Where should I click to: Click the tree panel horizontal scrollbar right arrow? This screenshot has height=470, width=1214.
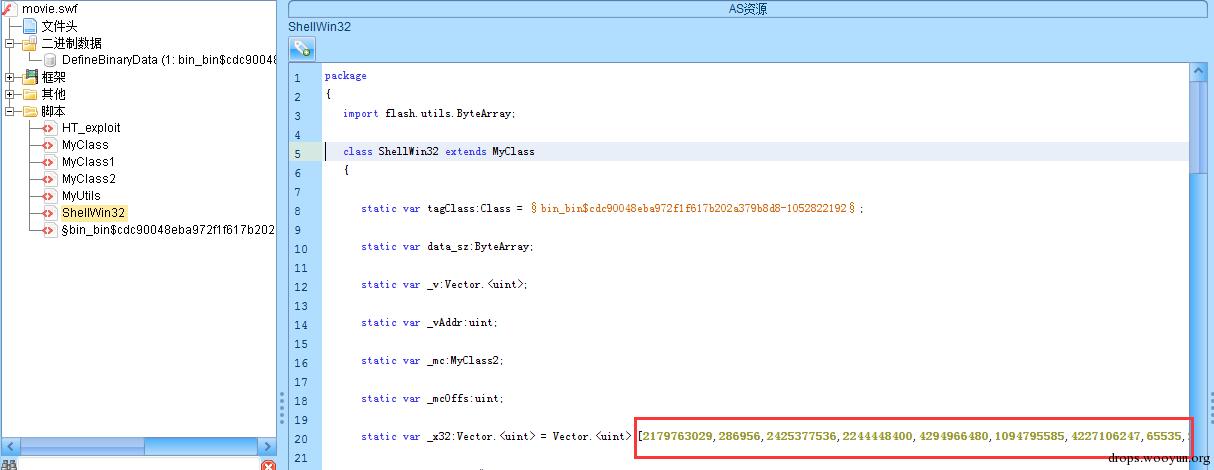coord(267,446)
